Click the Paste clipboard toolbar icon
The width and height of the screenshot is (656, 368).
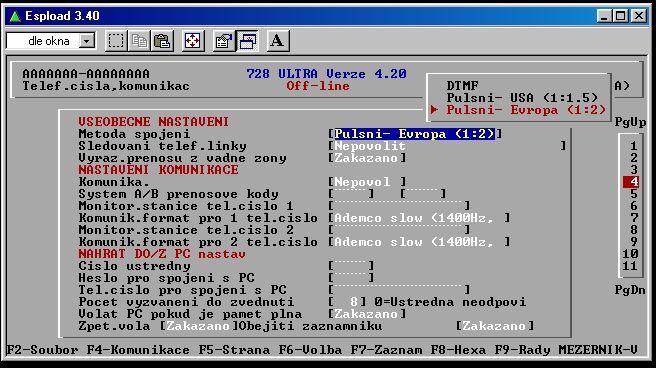point(162,41)
